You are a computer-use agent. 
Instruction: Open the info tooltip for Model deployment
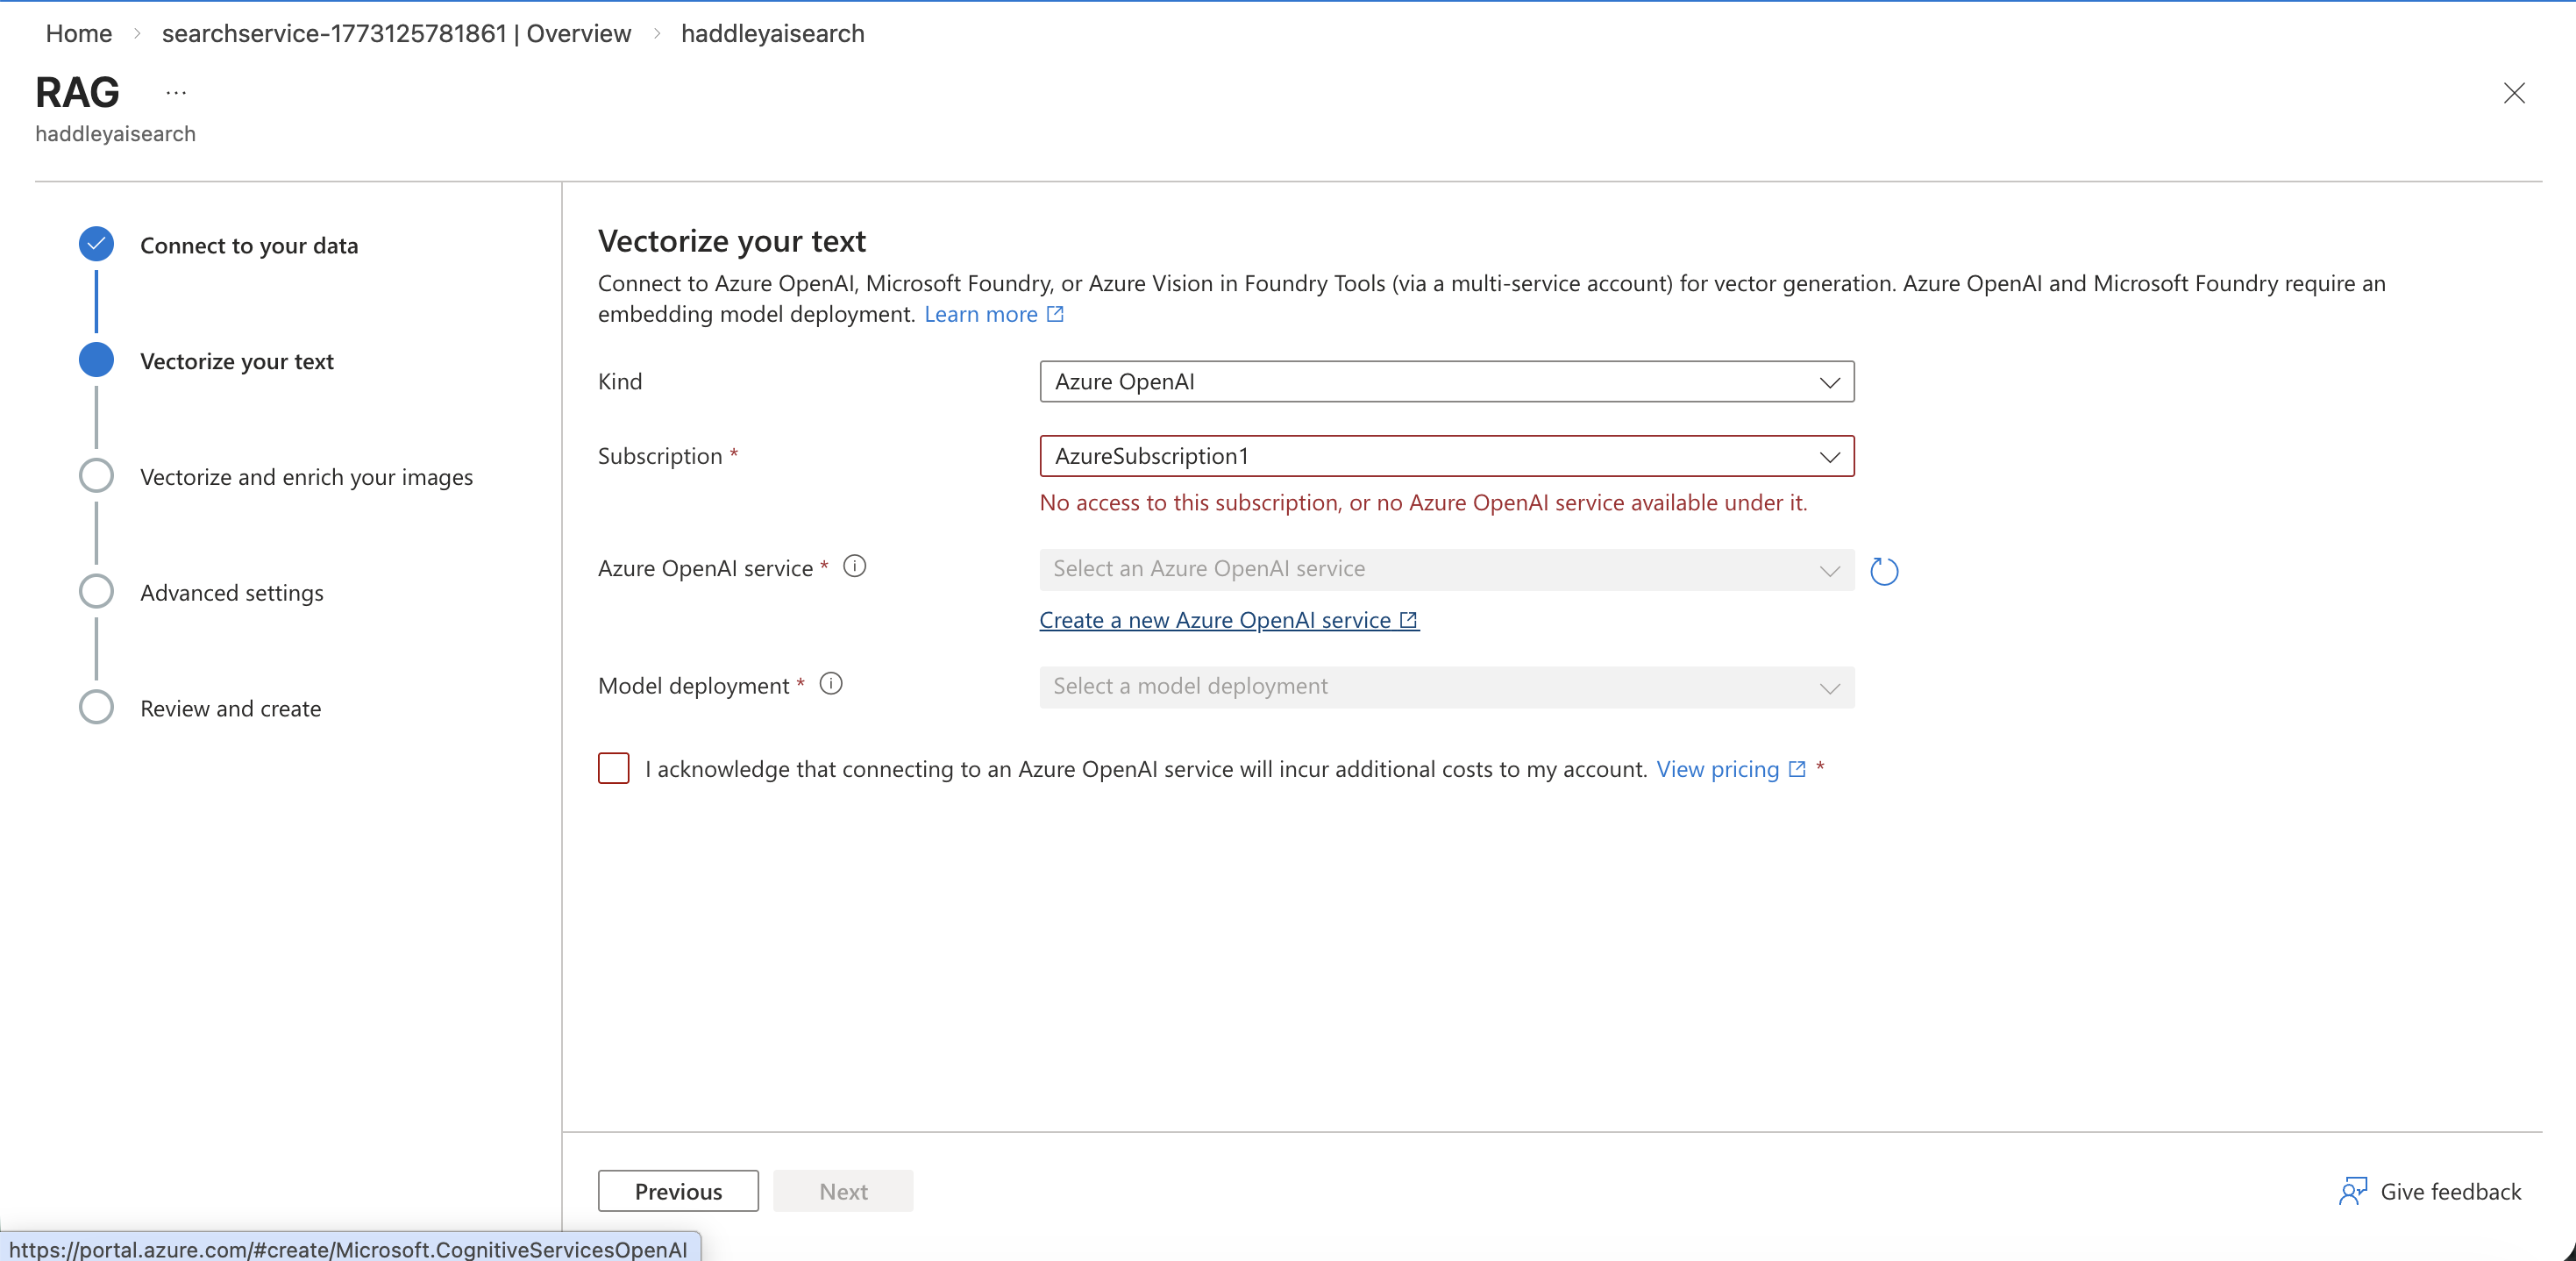pos(830,684)
